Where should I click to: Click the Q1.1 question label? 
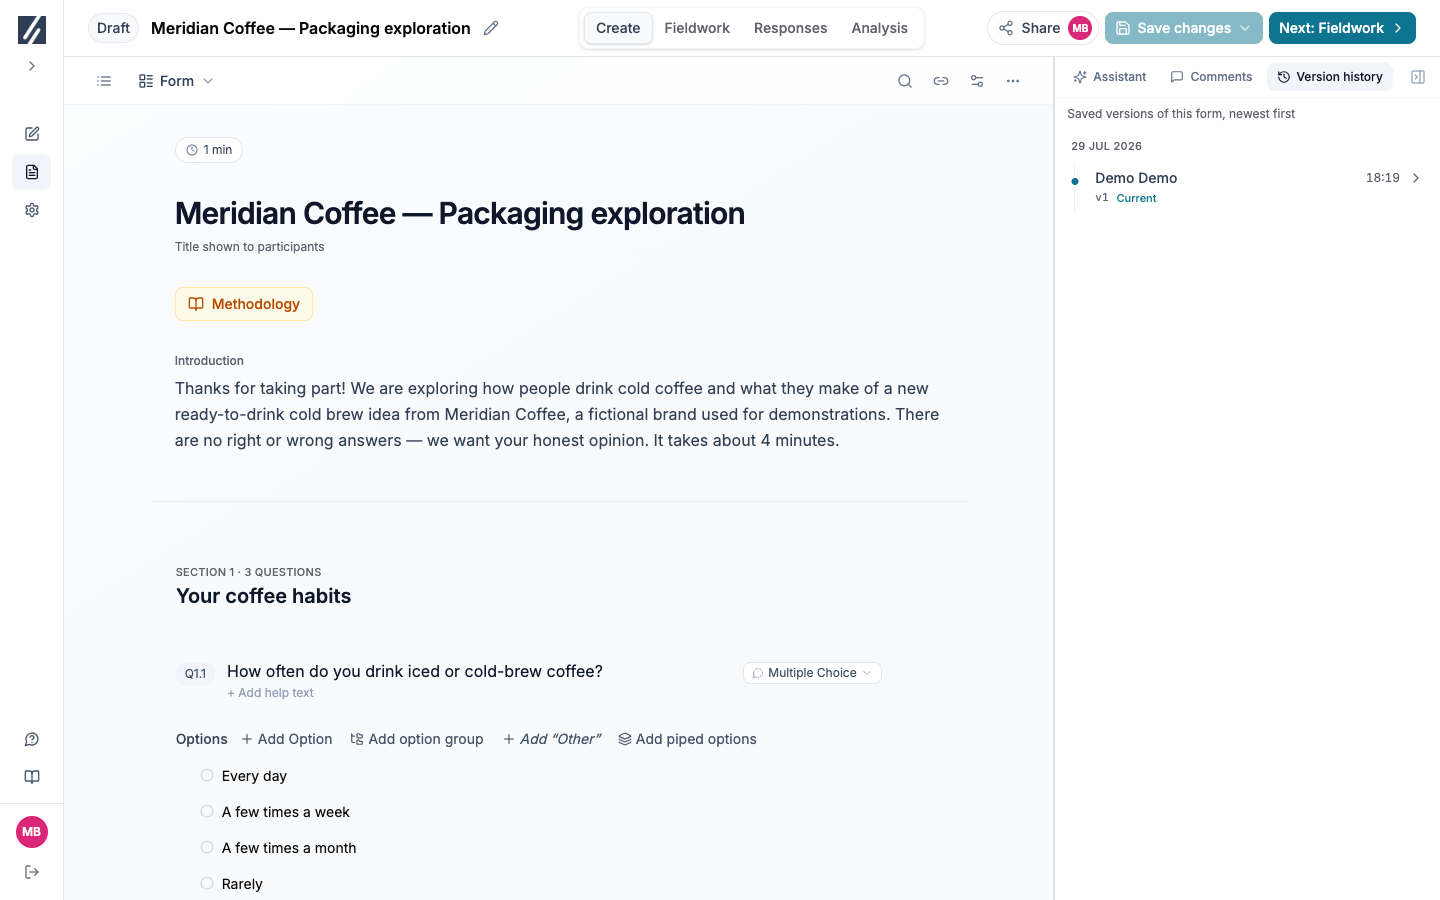pyautogui.click(x=196, y=674)
